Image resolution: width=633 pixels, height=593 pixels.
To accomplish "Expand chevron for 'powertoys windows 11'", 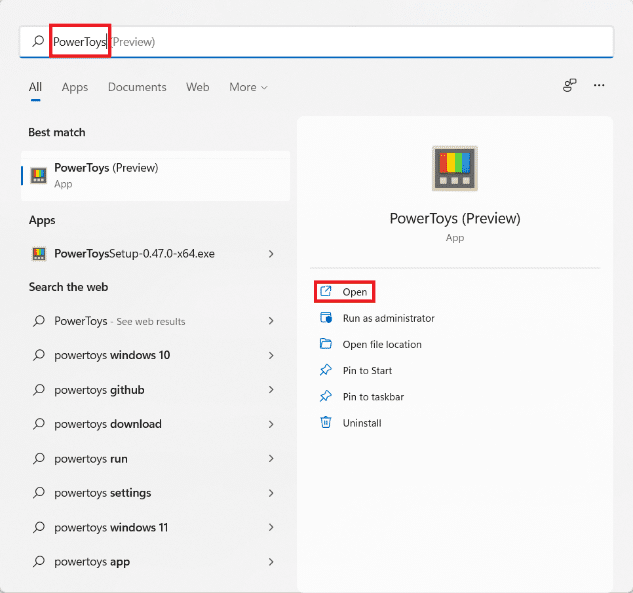I will click(x=271, y=527).
